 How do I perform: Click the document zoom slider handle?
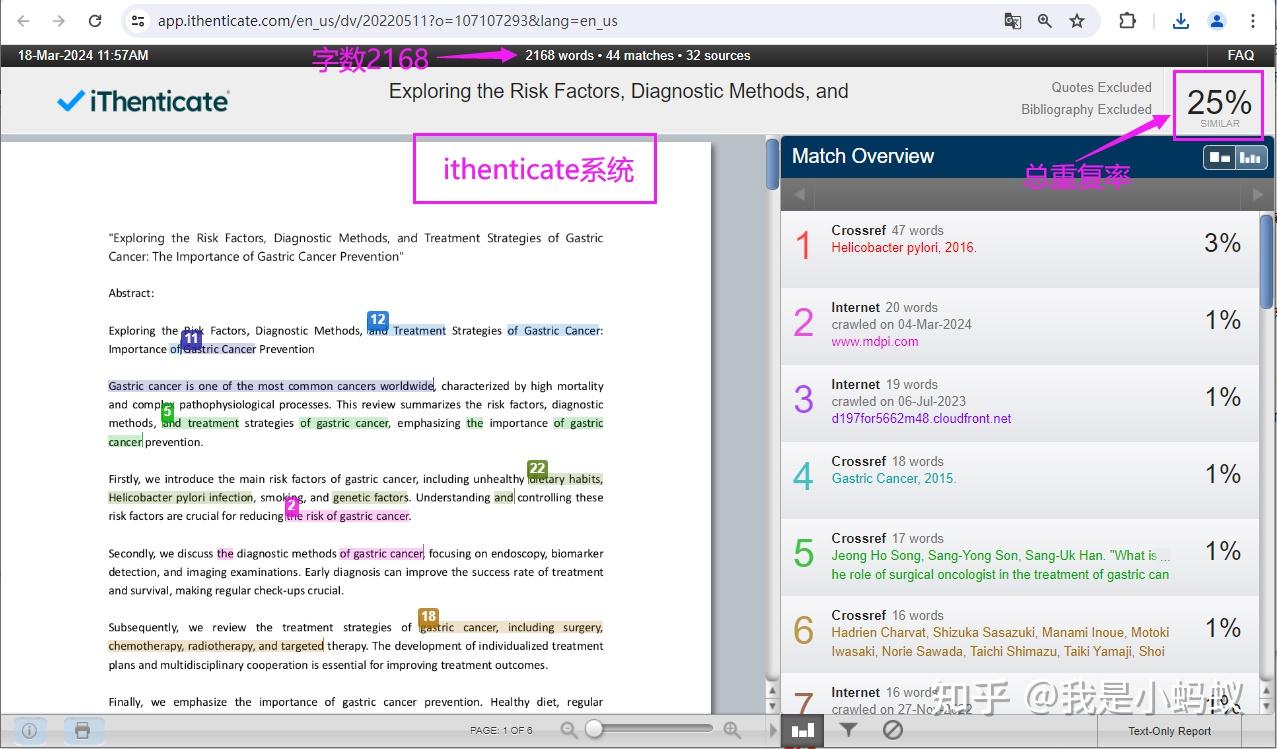point(594,729)
